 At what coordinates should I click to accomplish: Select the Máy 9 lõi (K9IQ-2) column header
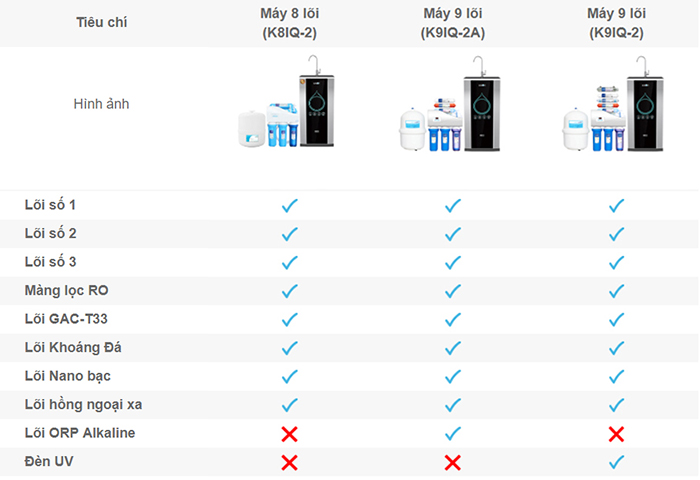[616, 23]
